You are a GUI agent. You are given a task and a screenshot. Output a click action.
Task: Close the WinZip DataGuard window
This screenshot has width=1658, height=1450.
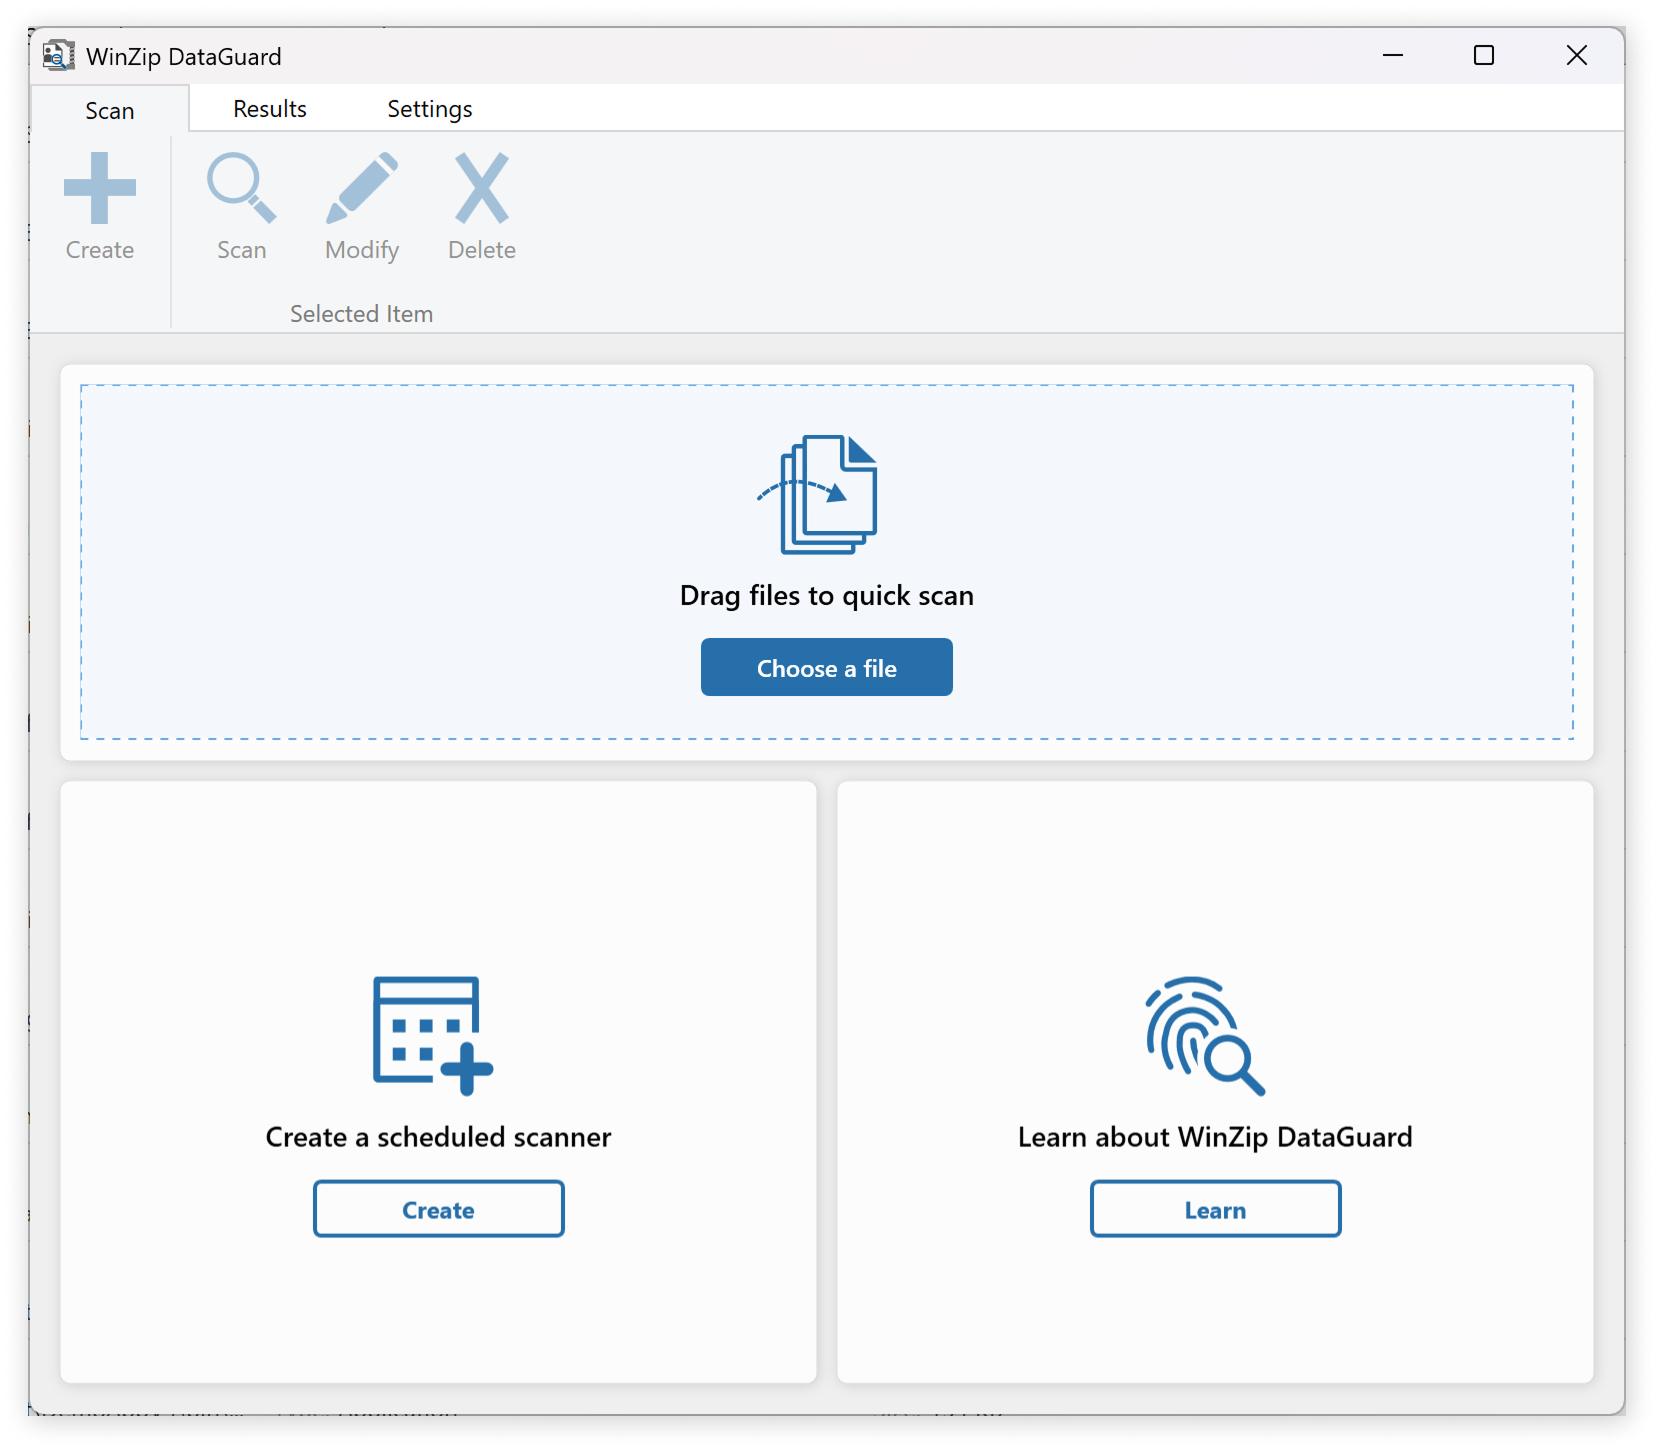point(1576,55)
